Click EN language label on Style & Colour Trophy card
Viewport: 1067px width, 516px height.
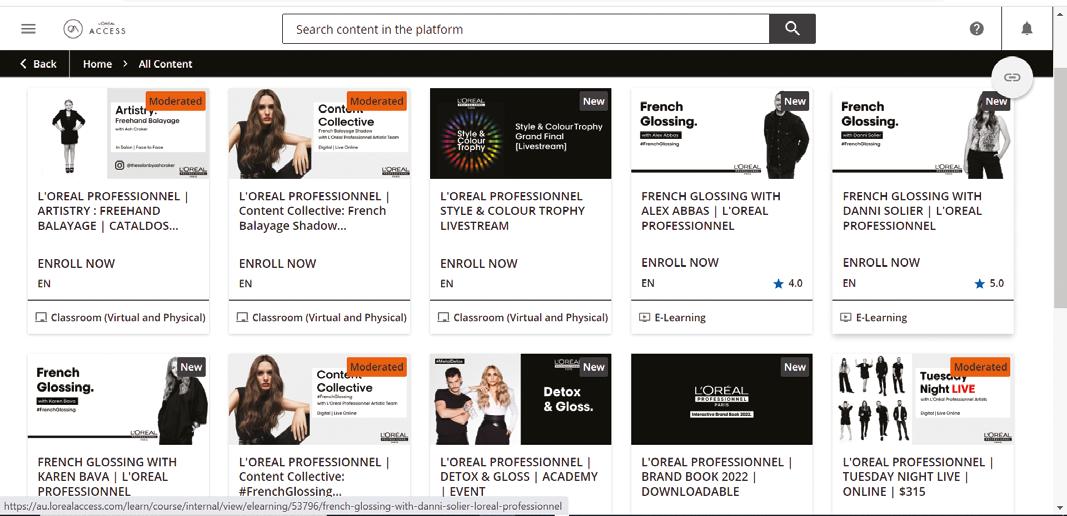tap(447, 283)
